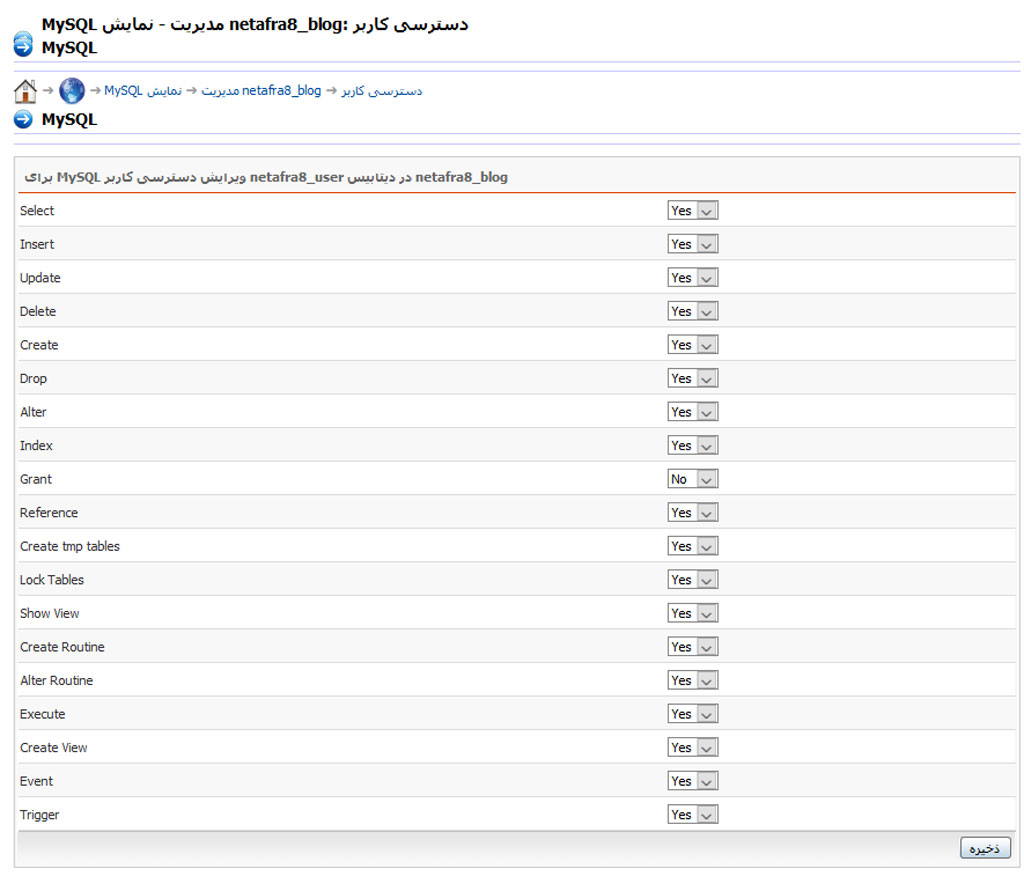This screenshot has width=1024, height=891.
Task: Click the Drop privilege label
Action: (33, 379)
